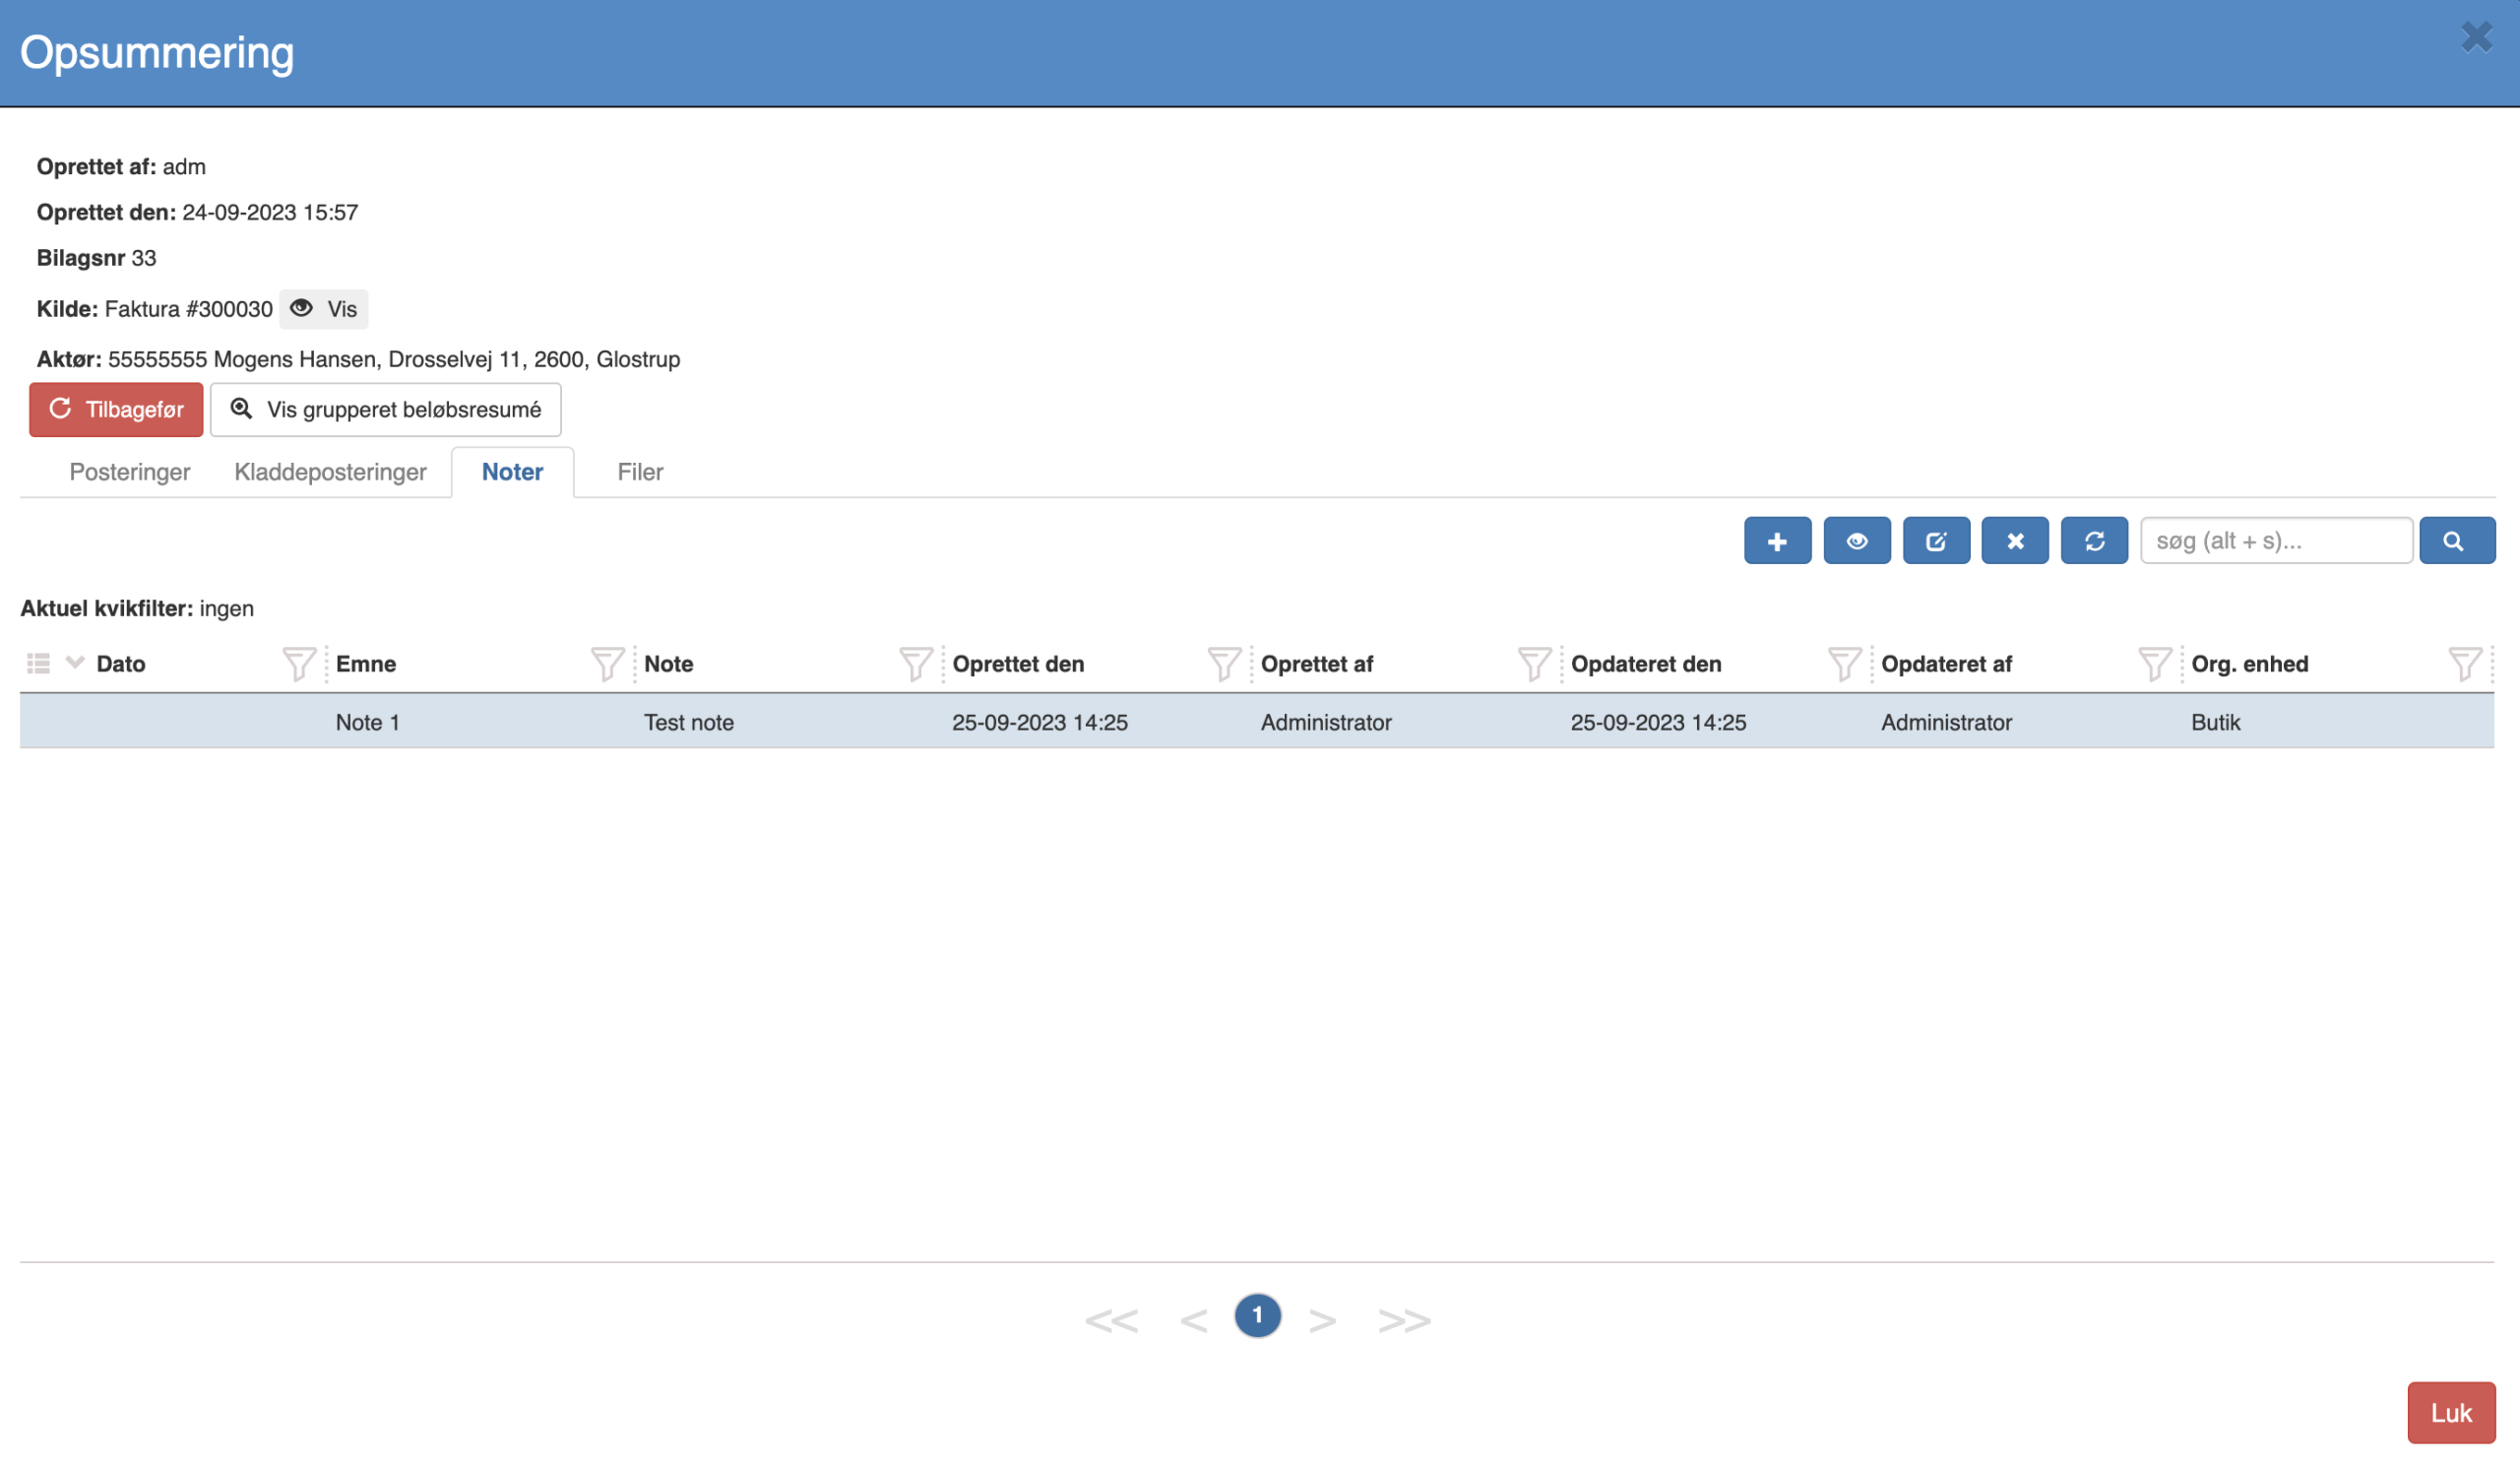Image resolution: width=2520 pixels, height=1464 pixels.
Task: Select page 1 in pagination
Action: coord(1257,1316)
